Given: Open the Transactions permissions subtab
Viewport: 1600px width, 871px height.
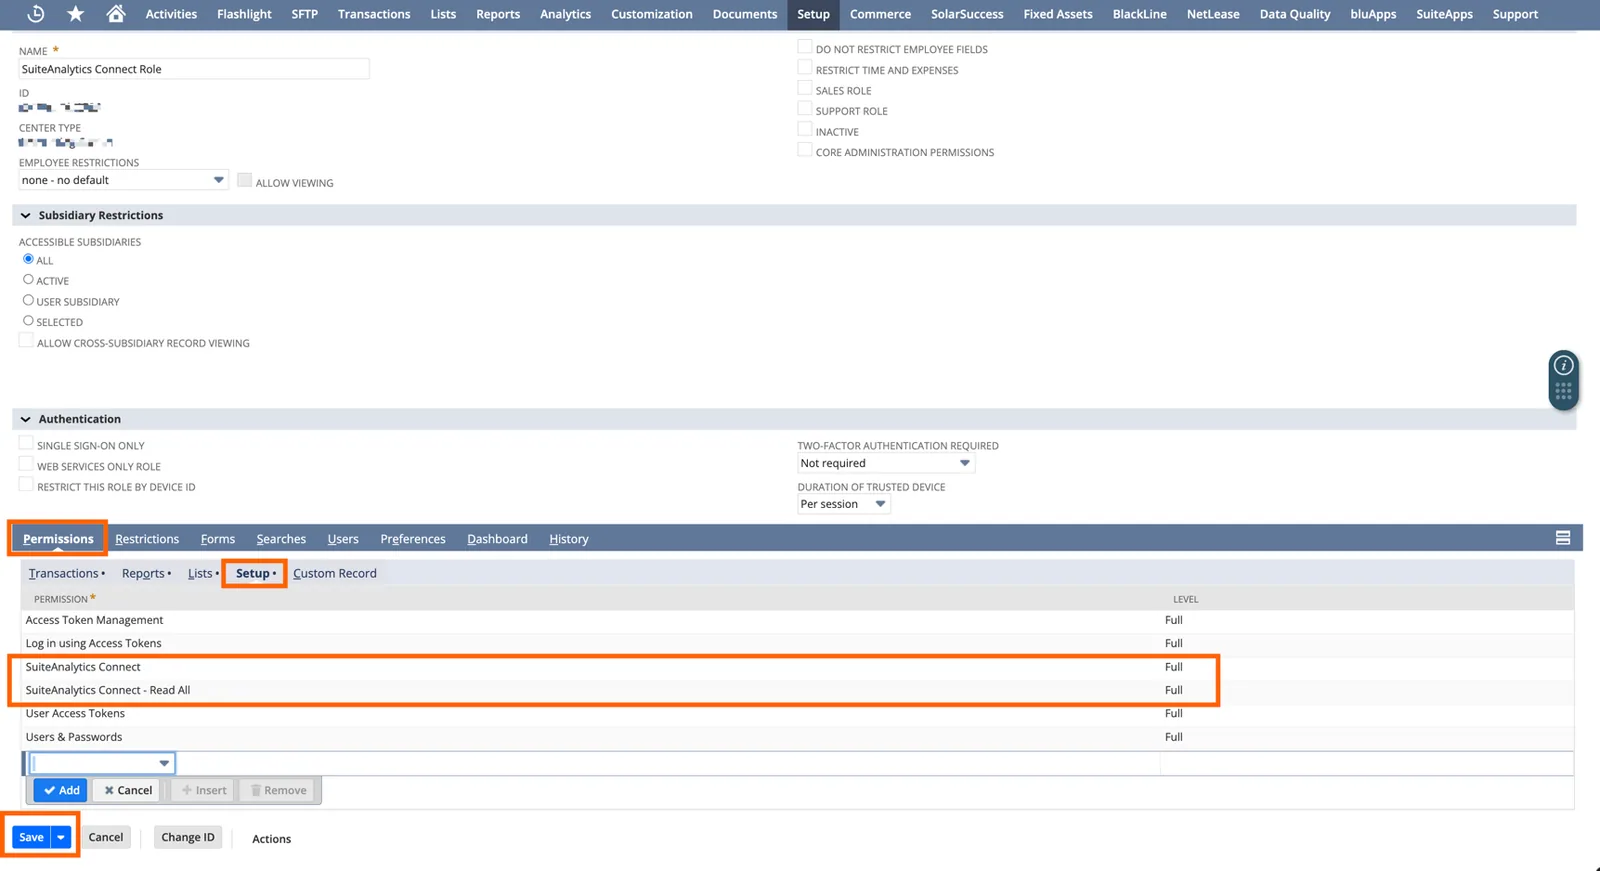Looking at the screenshot, I should (66, 573).
